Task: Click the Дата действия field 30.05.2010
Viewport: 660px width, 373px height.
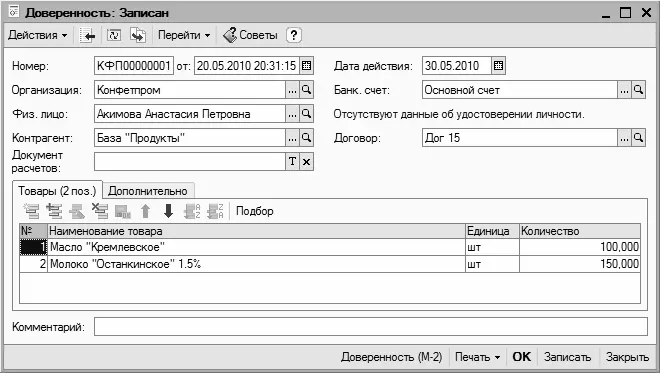Action: click(x=457, y=66)
